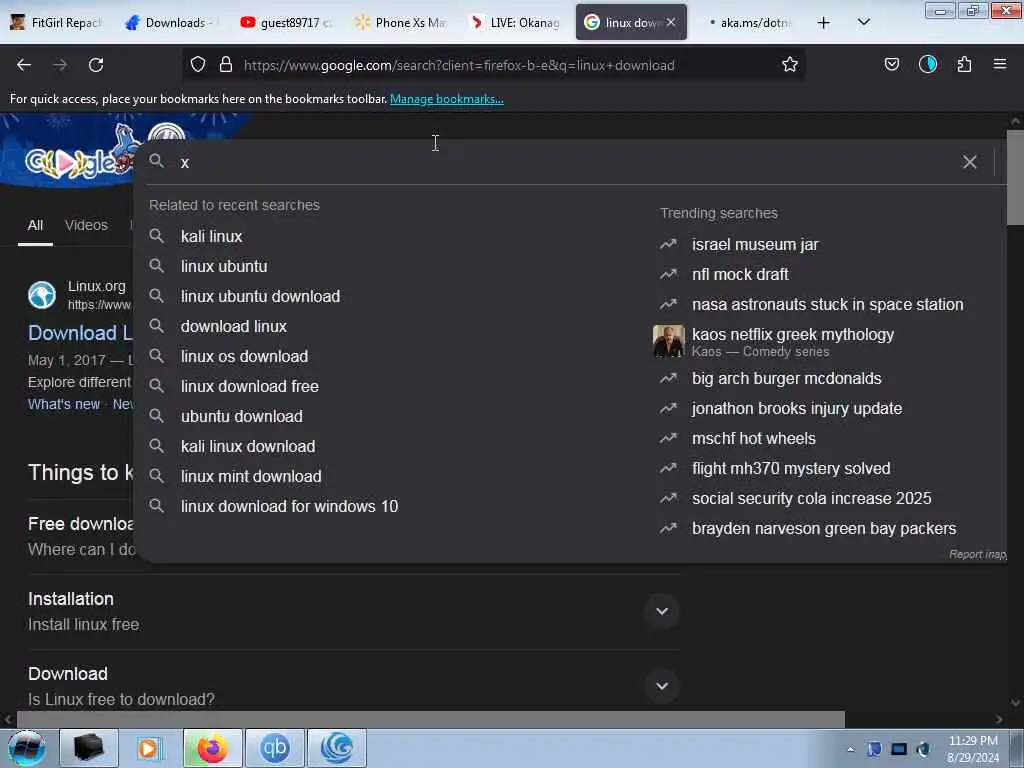The width and height of the screenshot is (1024, 768).
Task: Expand the Installation section chevron
Action: coord(662,612)
